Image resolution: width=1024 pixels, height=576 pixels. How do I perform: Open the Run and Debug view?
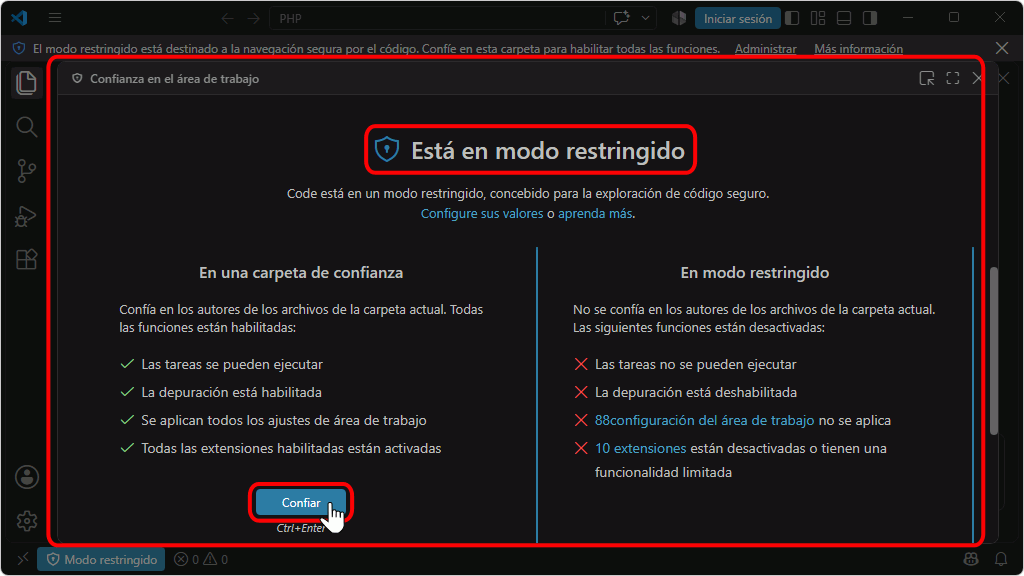pyautogui.click(x=26, y=216)
